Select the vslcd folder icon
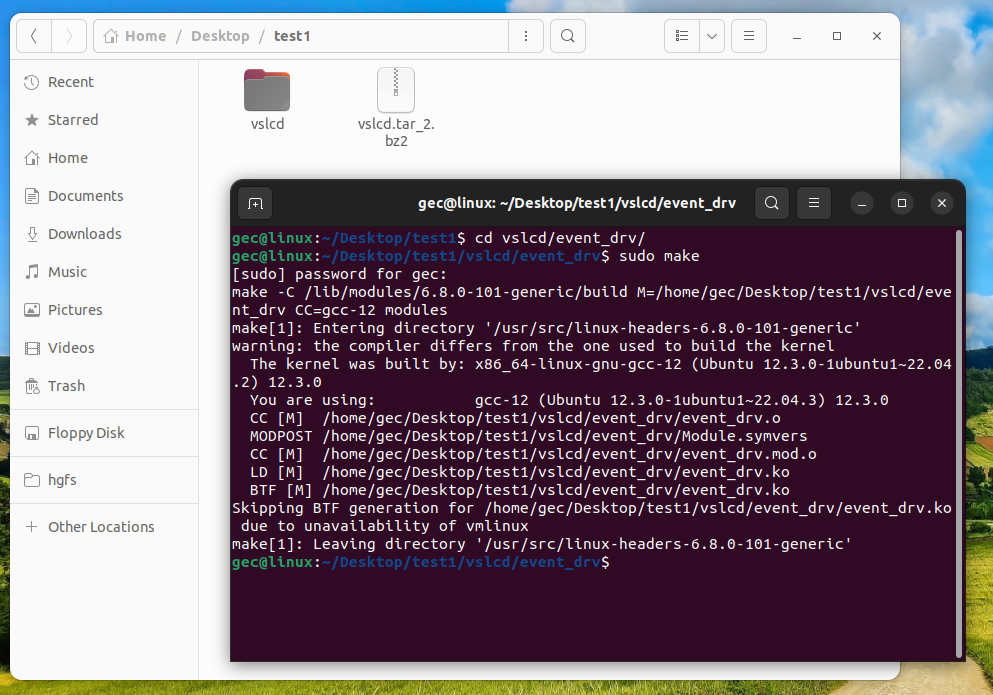This screenshot has width=993, height=695. tap(267, 90)
